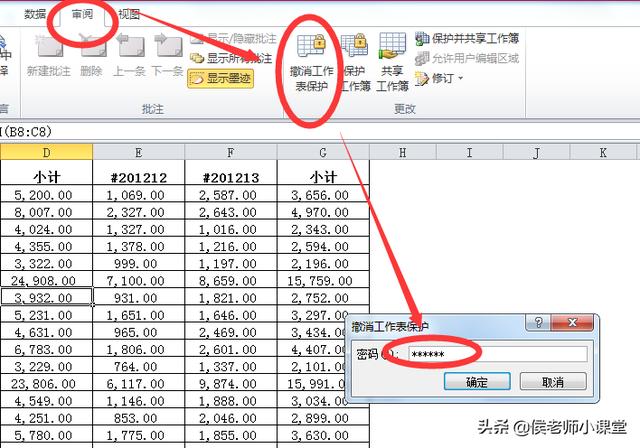
Task: Select column F header
Action: [x=231, y=153]
